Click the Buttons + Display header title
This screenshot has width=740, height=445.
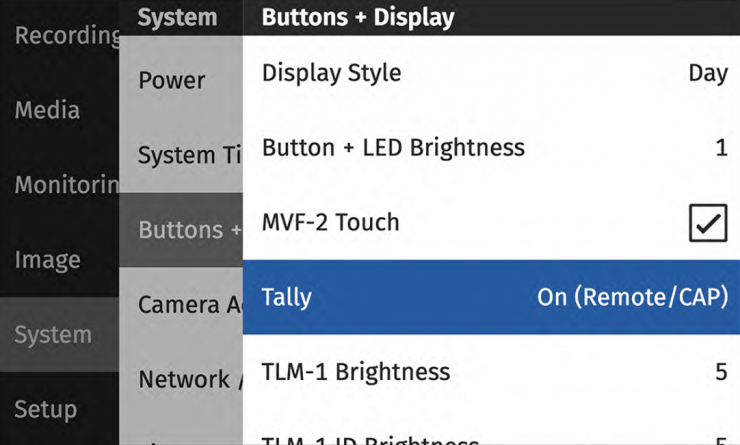(357, 17)
